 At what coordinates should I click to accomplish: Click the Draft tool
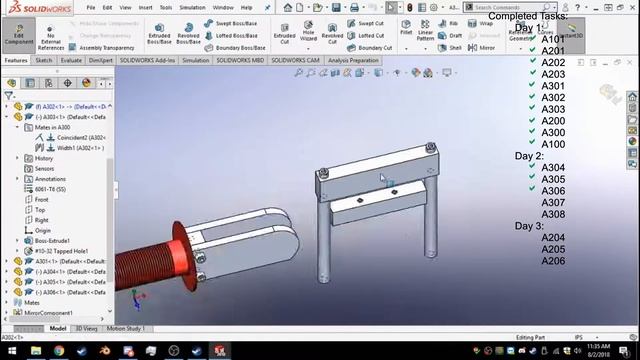[x=450, y=36]
